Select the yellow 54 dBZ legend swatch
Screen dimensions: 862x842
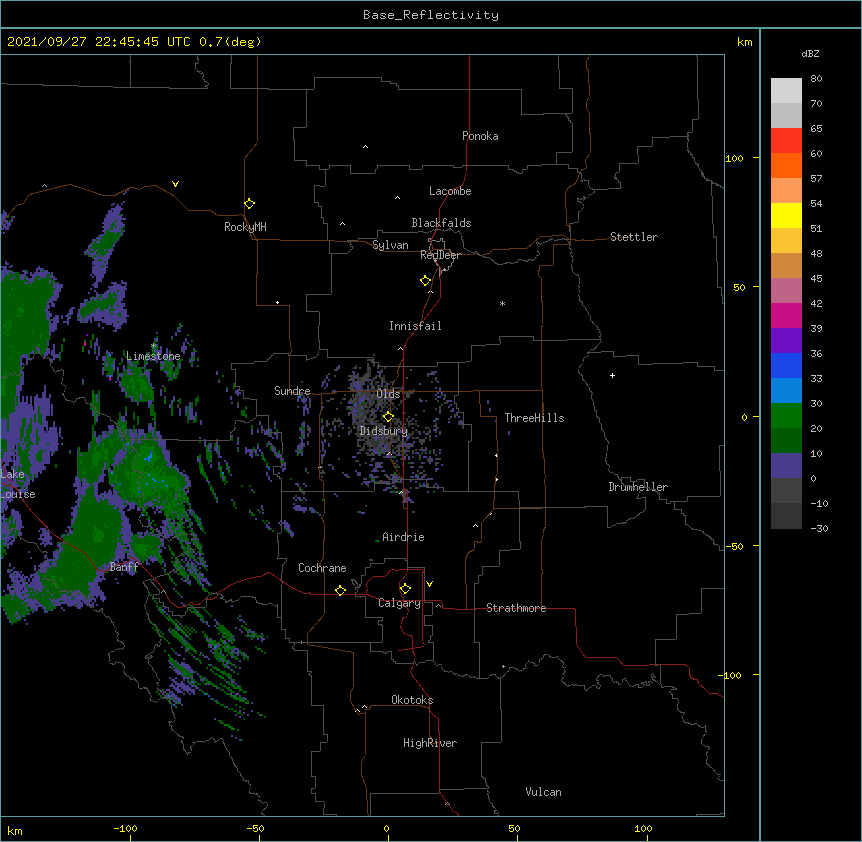pyautogui.click(x=786, y=215)
